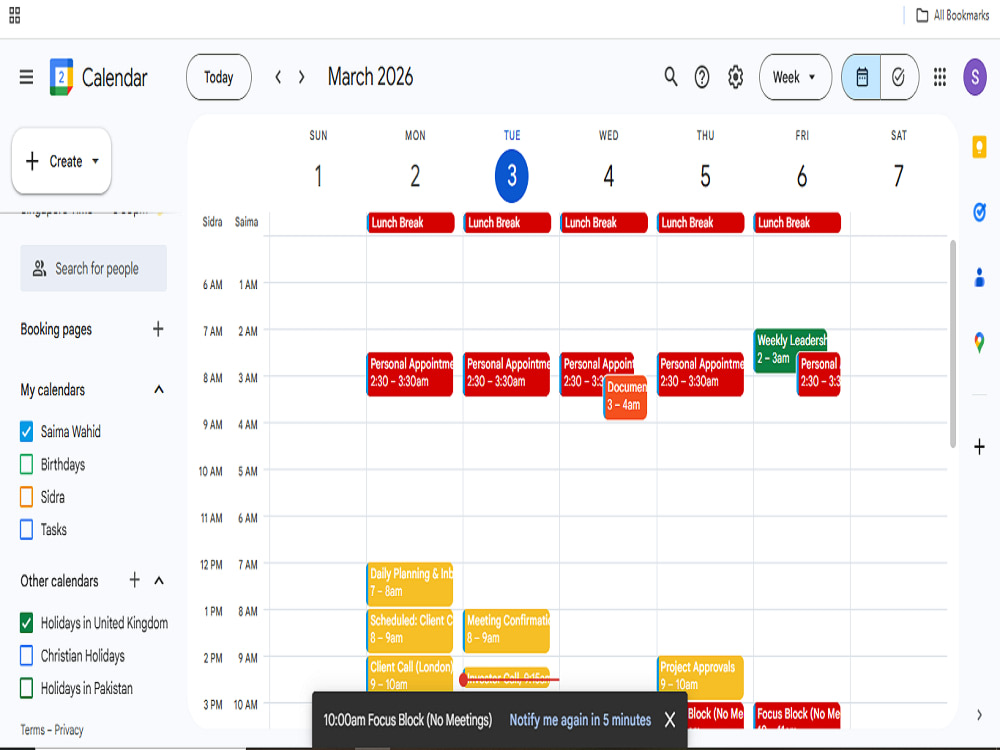The image size is (1000, 750).
Task: Dismiss the Focus Block notification
Action: [x=670, y=720]
